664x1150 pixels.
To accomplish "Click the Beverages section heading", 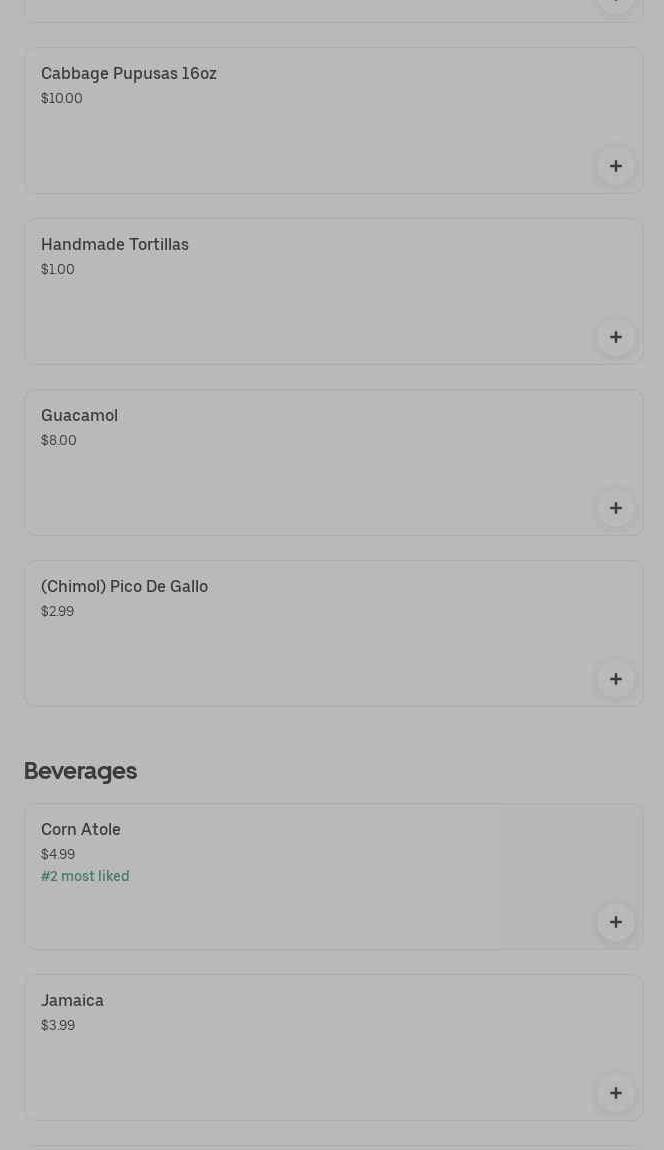I will tap(80, 771).
